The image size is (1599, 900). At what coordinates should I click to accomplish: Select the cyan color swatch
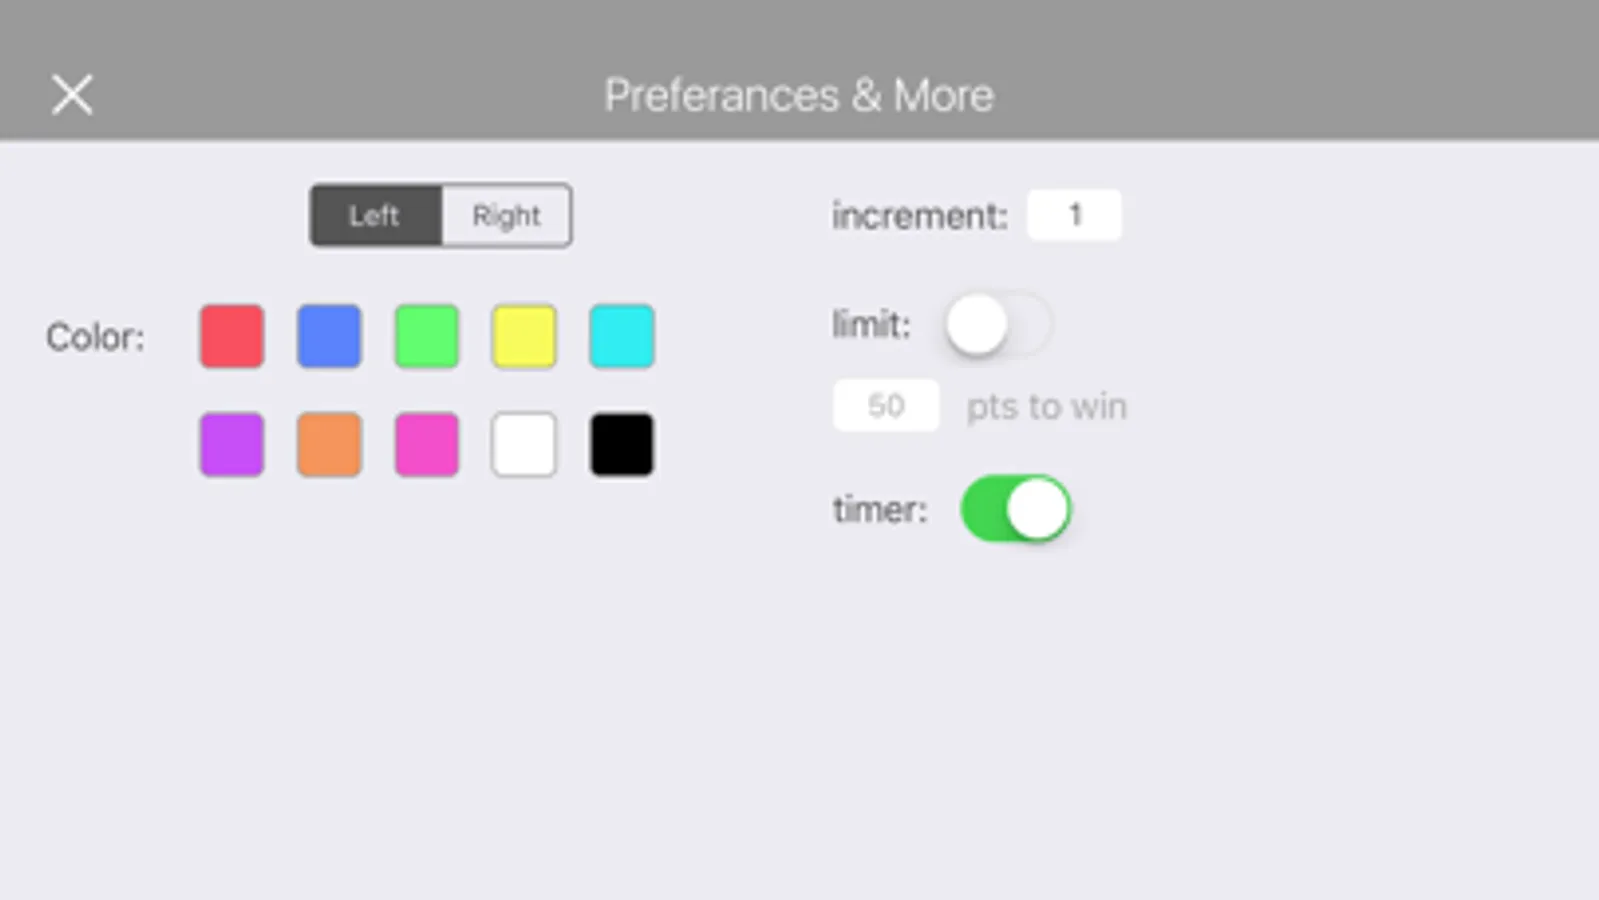tap(622, 337)
